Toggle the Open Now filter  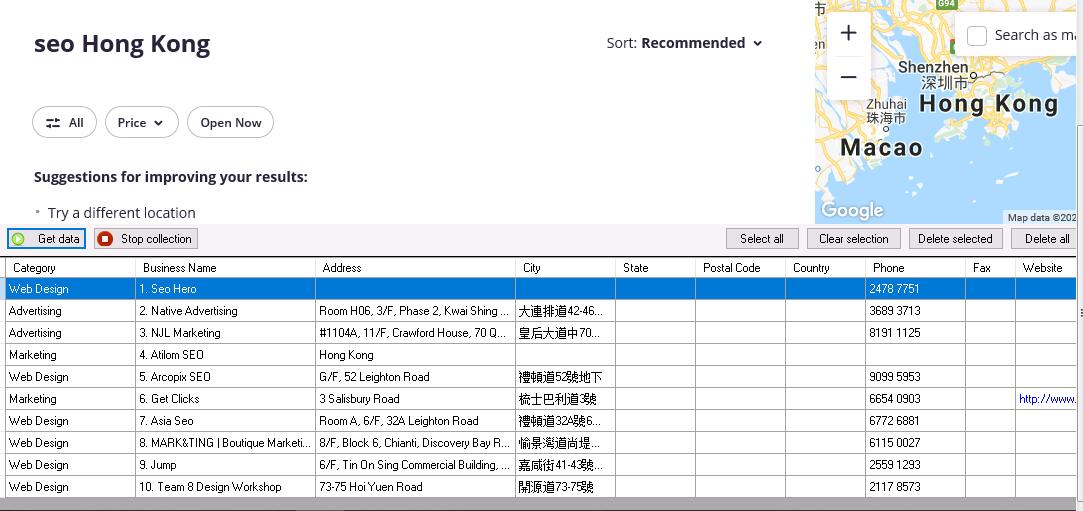230,122
